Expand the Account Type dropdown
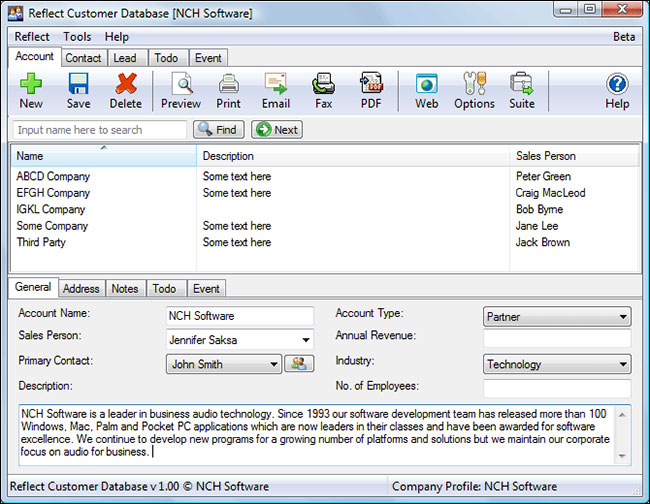This screenshot has width=650, height=504. 623,317
